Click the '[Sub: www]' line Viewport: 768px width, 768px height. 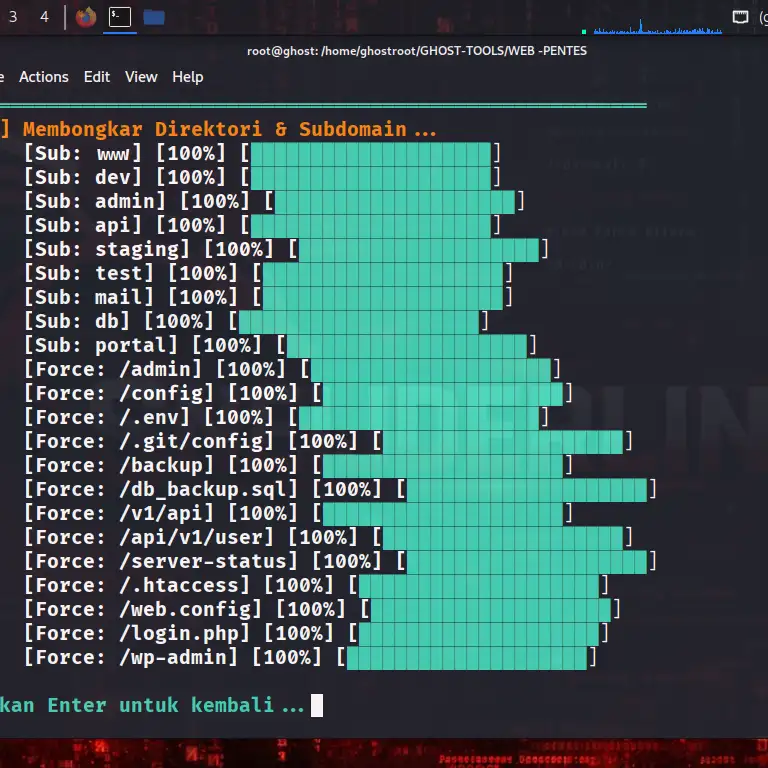262,153
